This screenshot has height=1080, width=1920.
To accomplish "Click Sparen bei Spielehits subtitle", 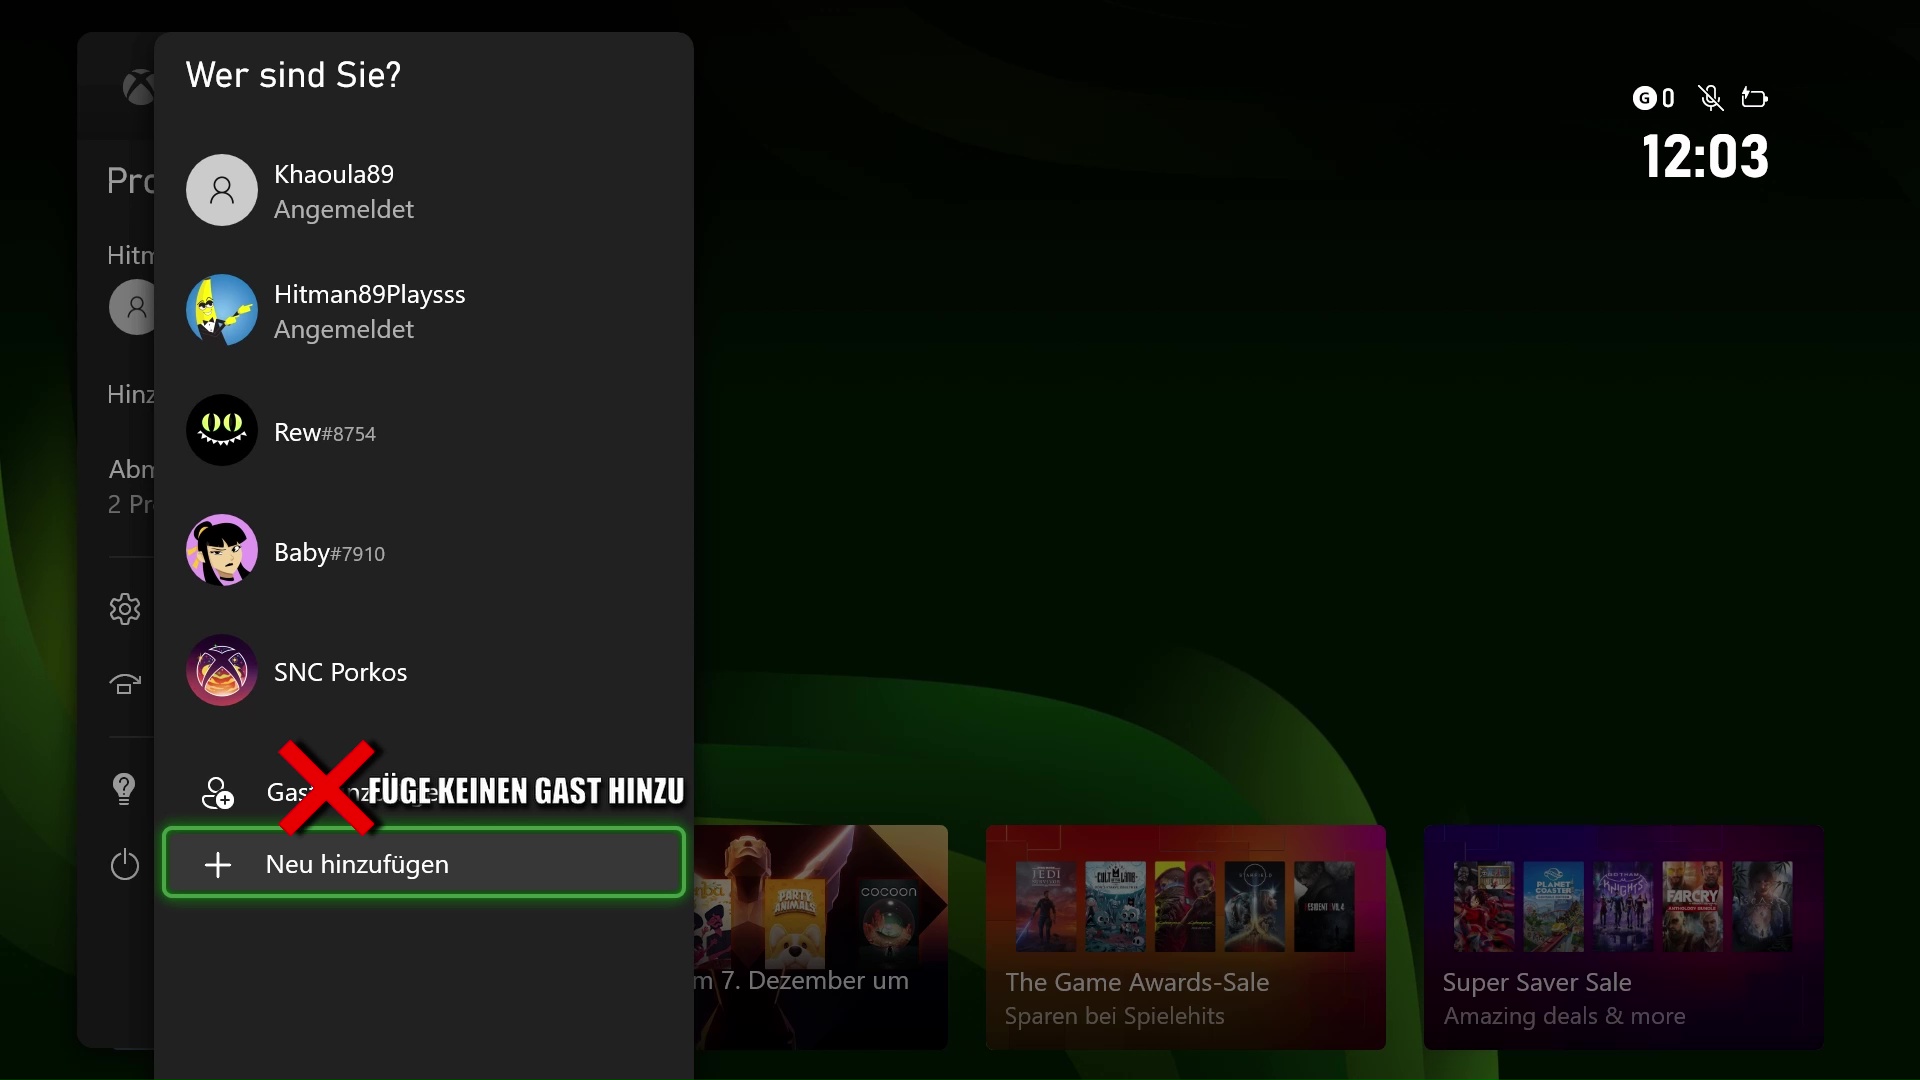I will (1114, 1016).
